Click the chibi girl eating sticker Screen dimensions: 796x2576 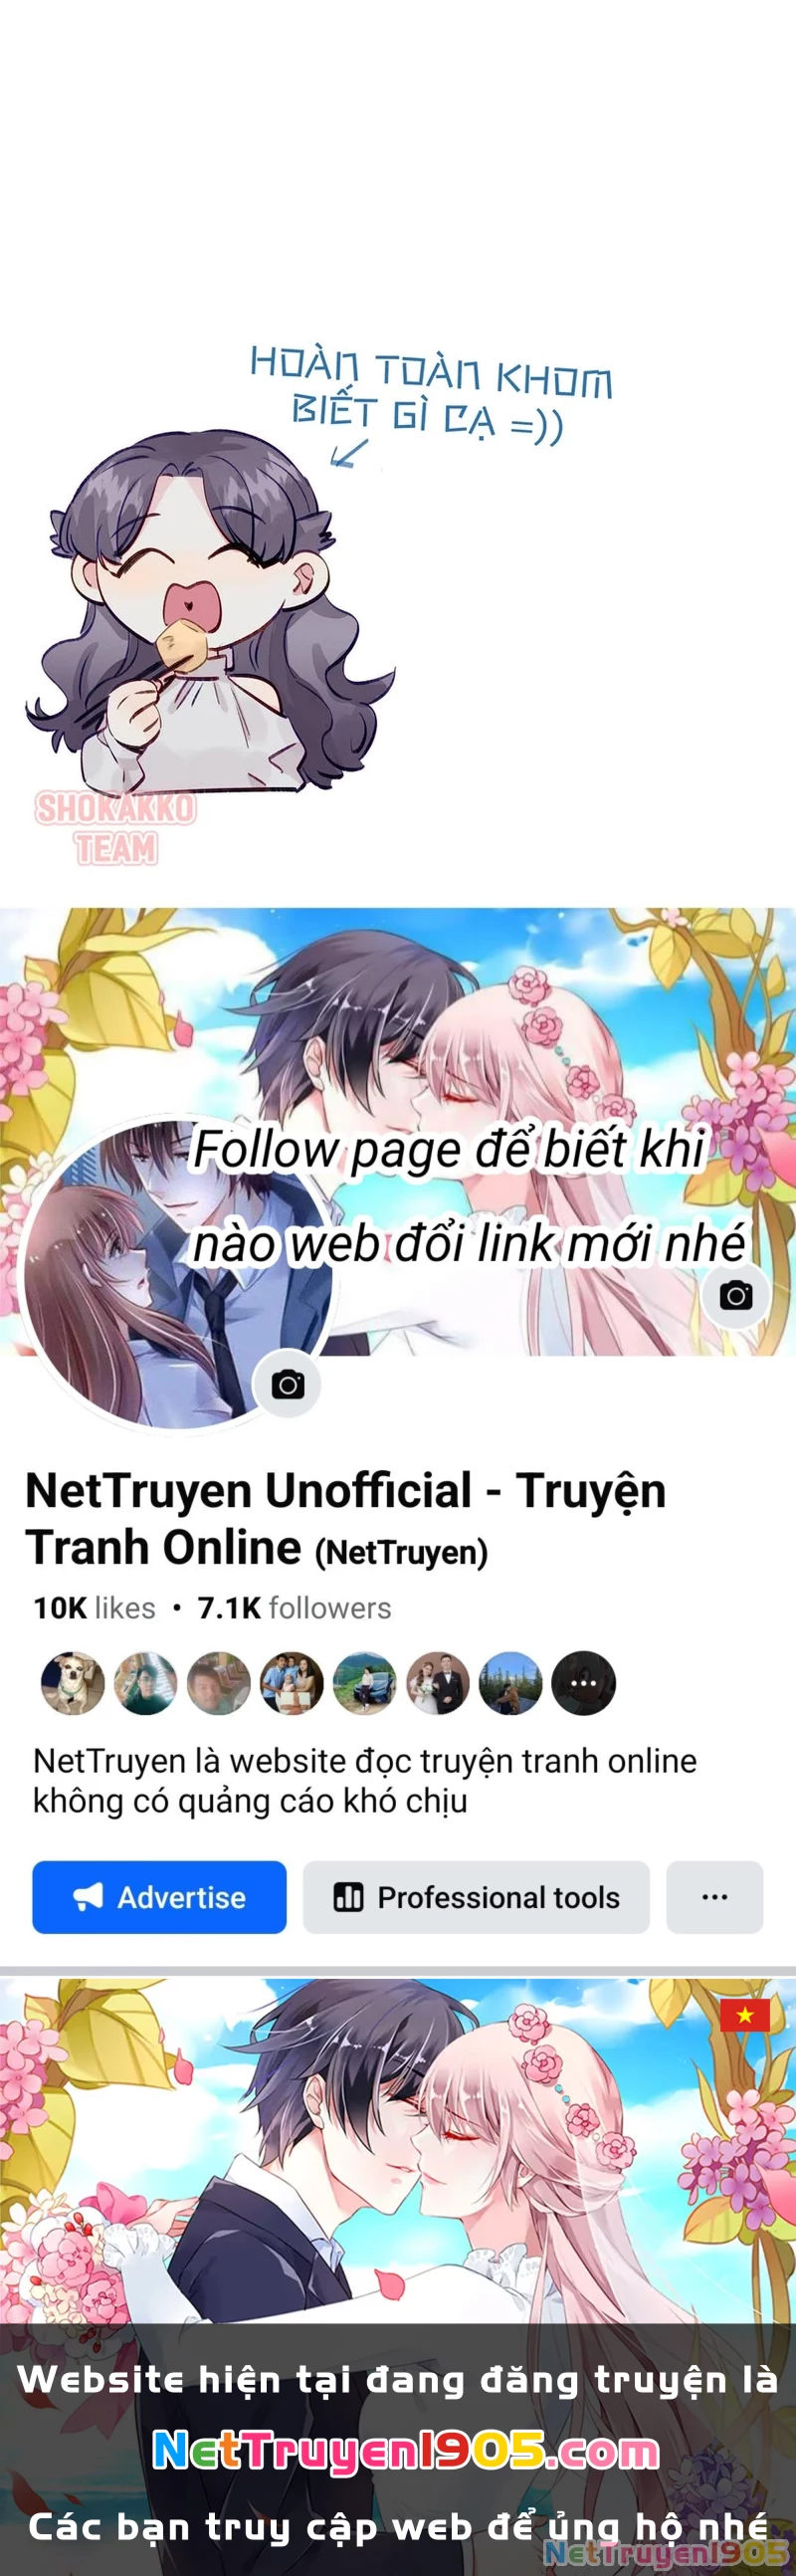(x=212, y=612)
